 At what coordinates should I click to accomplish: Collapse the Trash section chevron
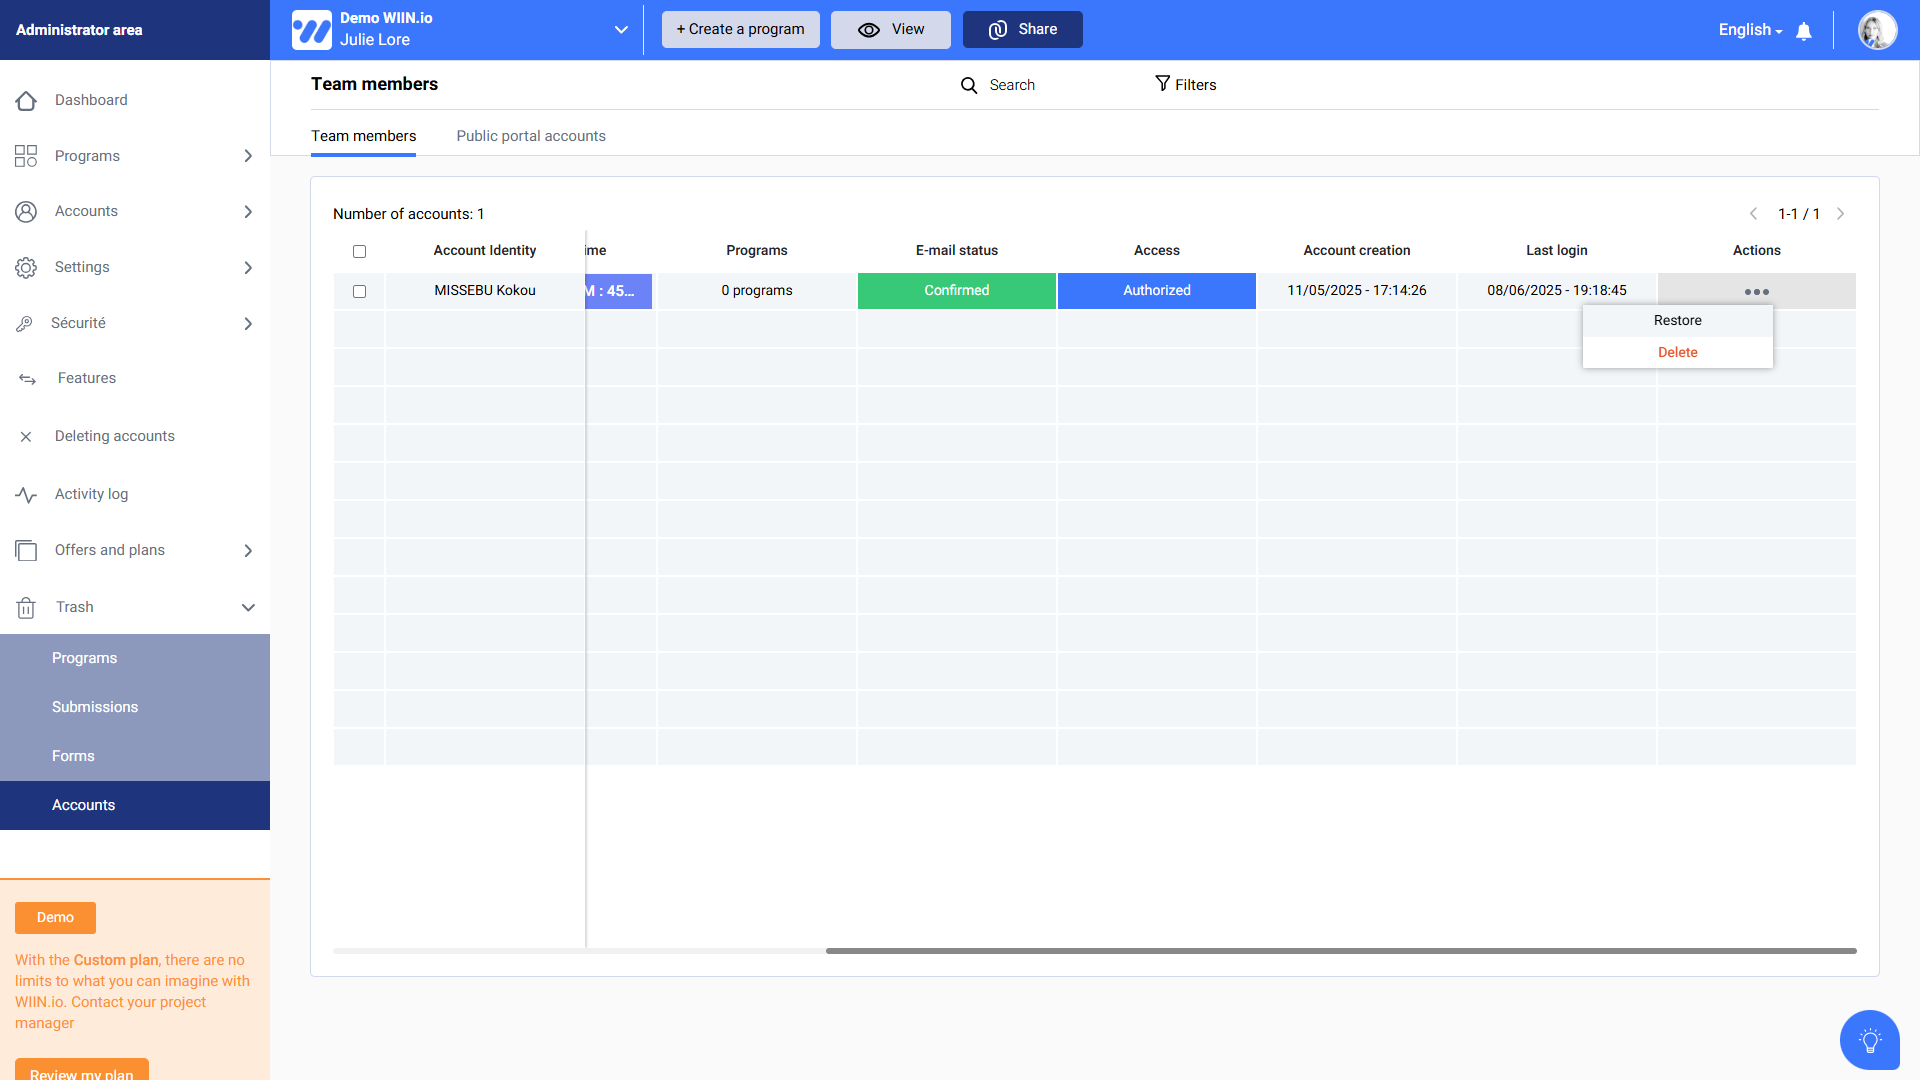click(248, 608)
